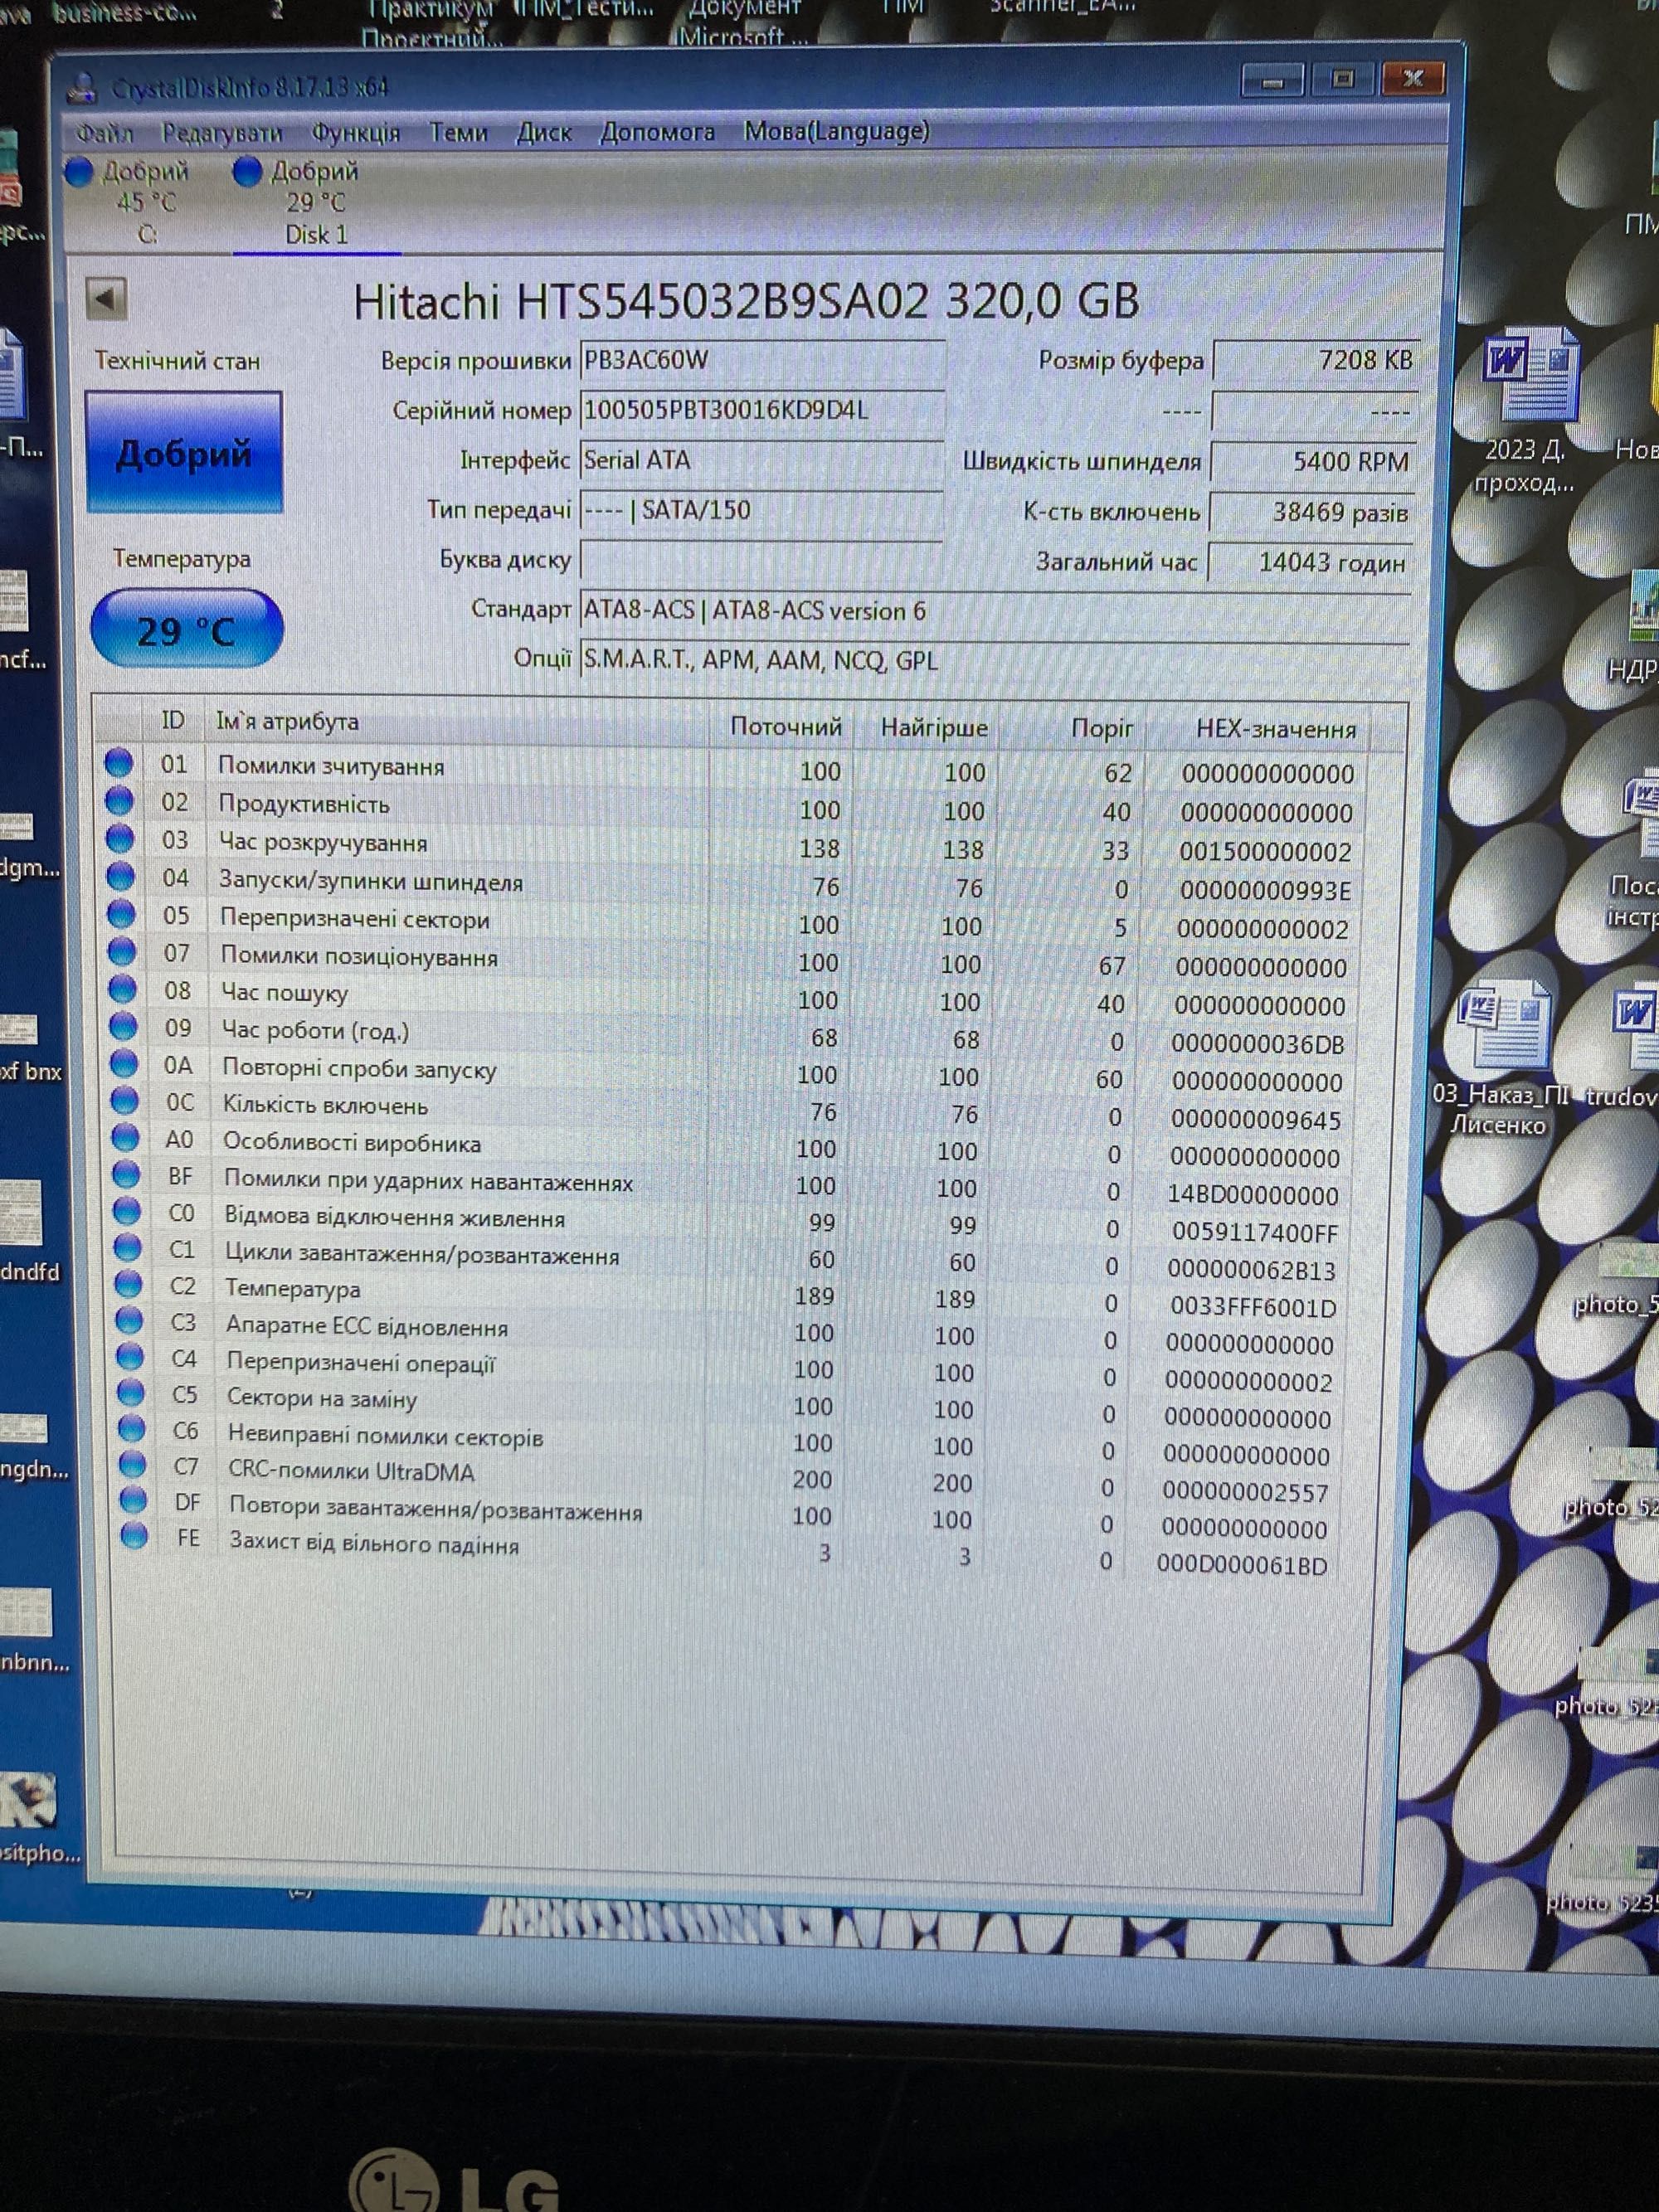The height and width of the screenshot is (2212, 1659).
Task: Click status icon for C2 Температура
Action: (x=128, y=1284)
